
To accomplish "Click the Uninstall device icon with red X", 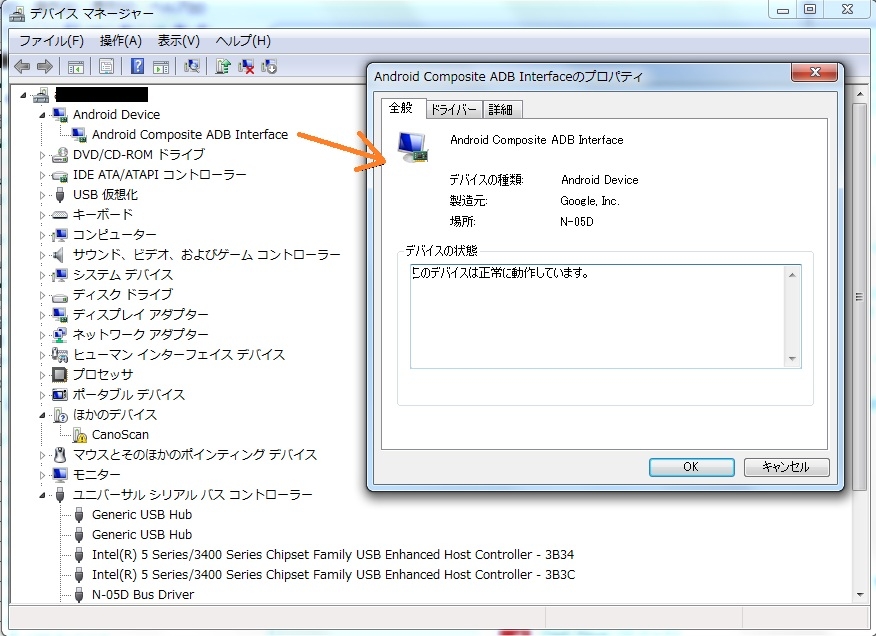I will click(x=246, y=67).
